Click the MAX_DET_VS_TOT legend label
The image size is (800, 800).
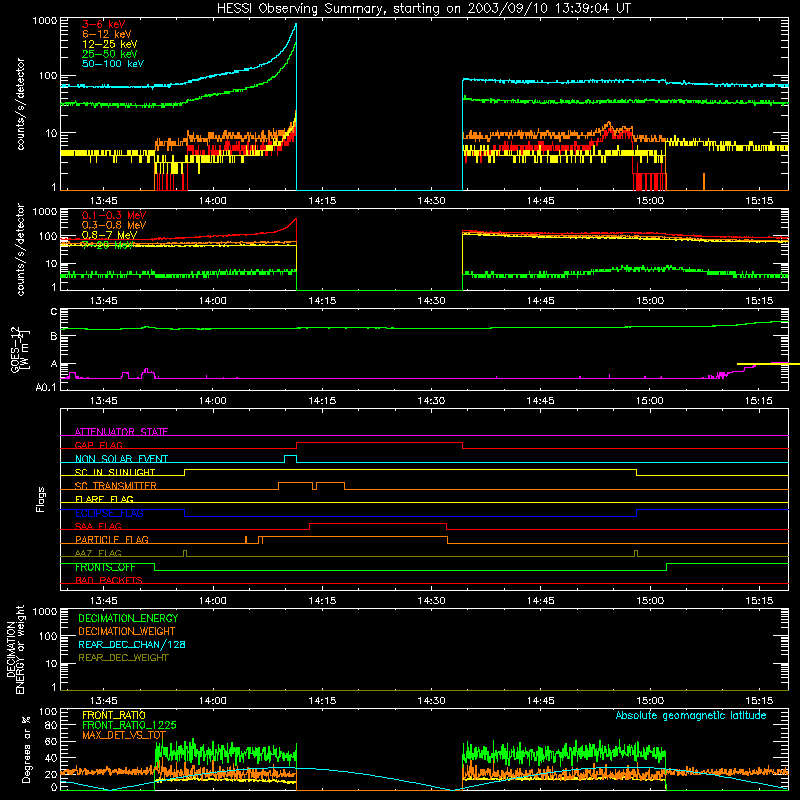(x=124, y=736)
